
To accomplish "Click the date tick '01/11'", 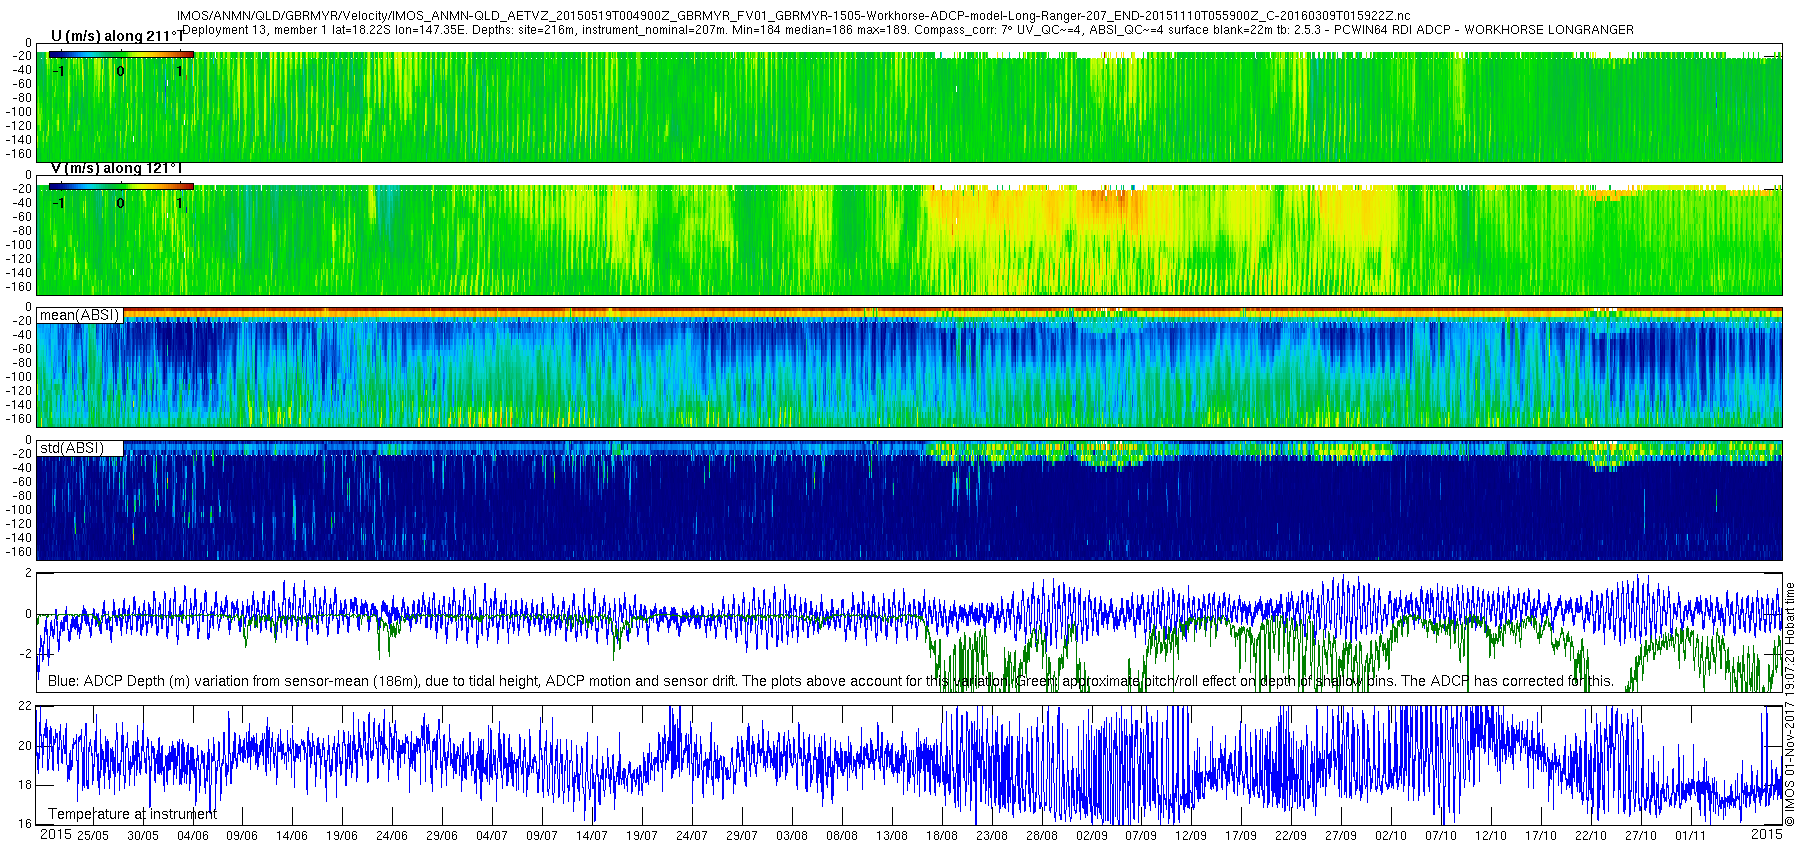I will click(1691, 836).
